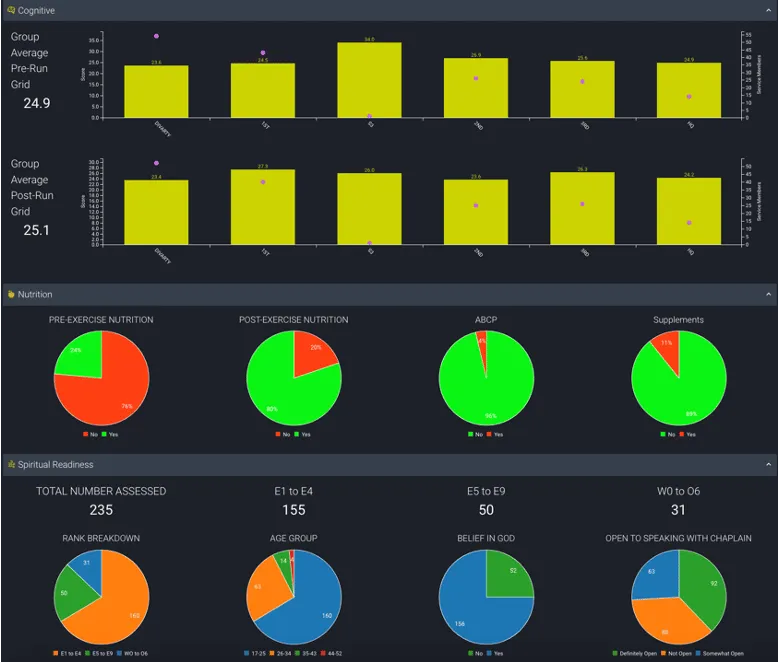Click the Post-Run Grid average value 25.1

click(x=36, y=230)
